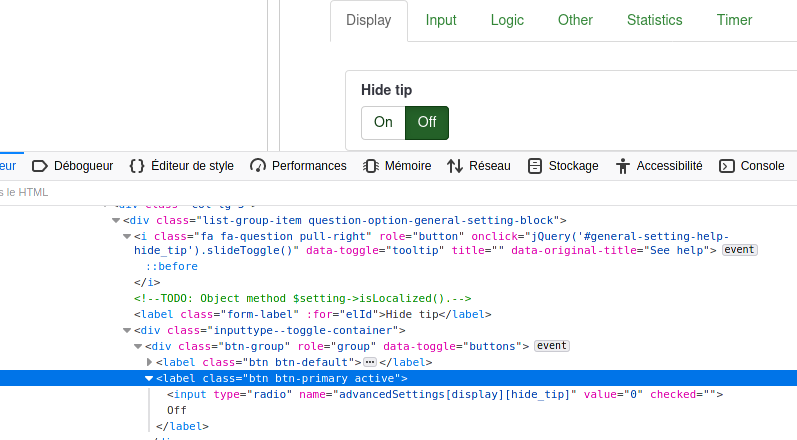The image size is (797, 440).
Task: Collapse the selected btn-primary active label
Action: (x=150, y=378)
